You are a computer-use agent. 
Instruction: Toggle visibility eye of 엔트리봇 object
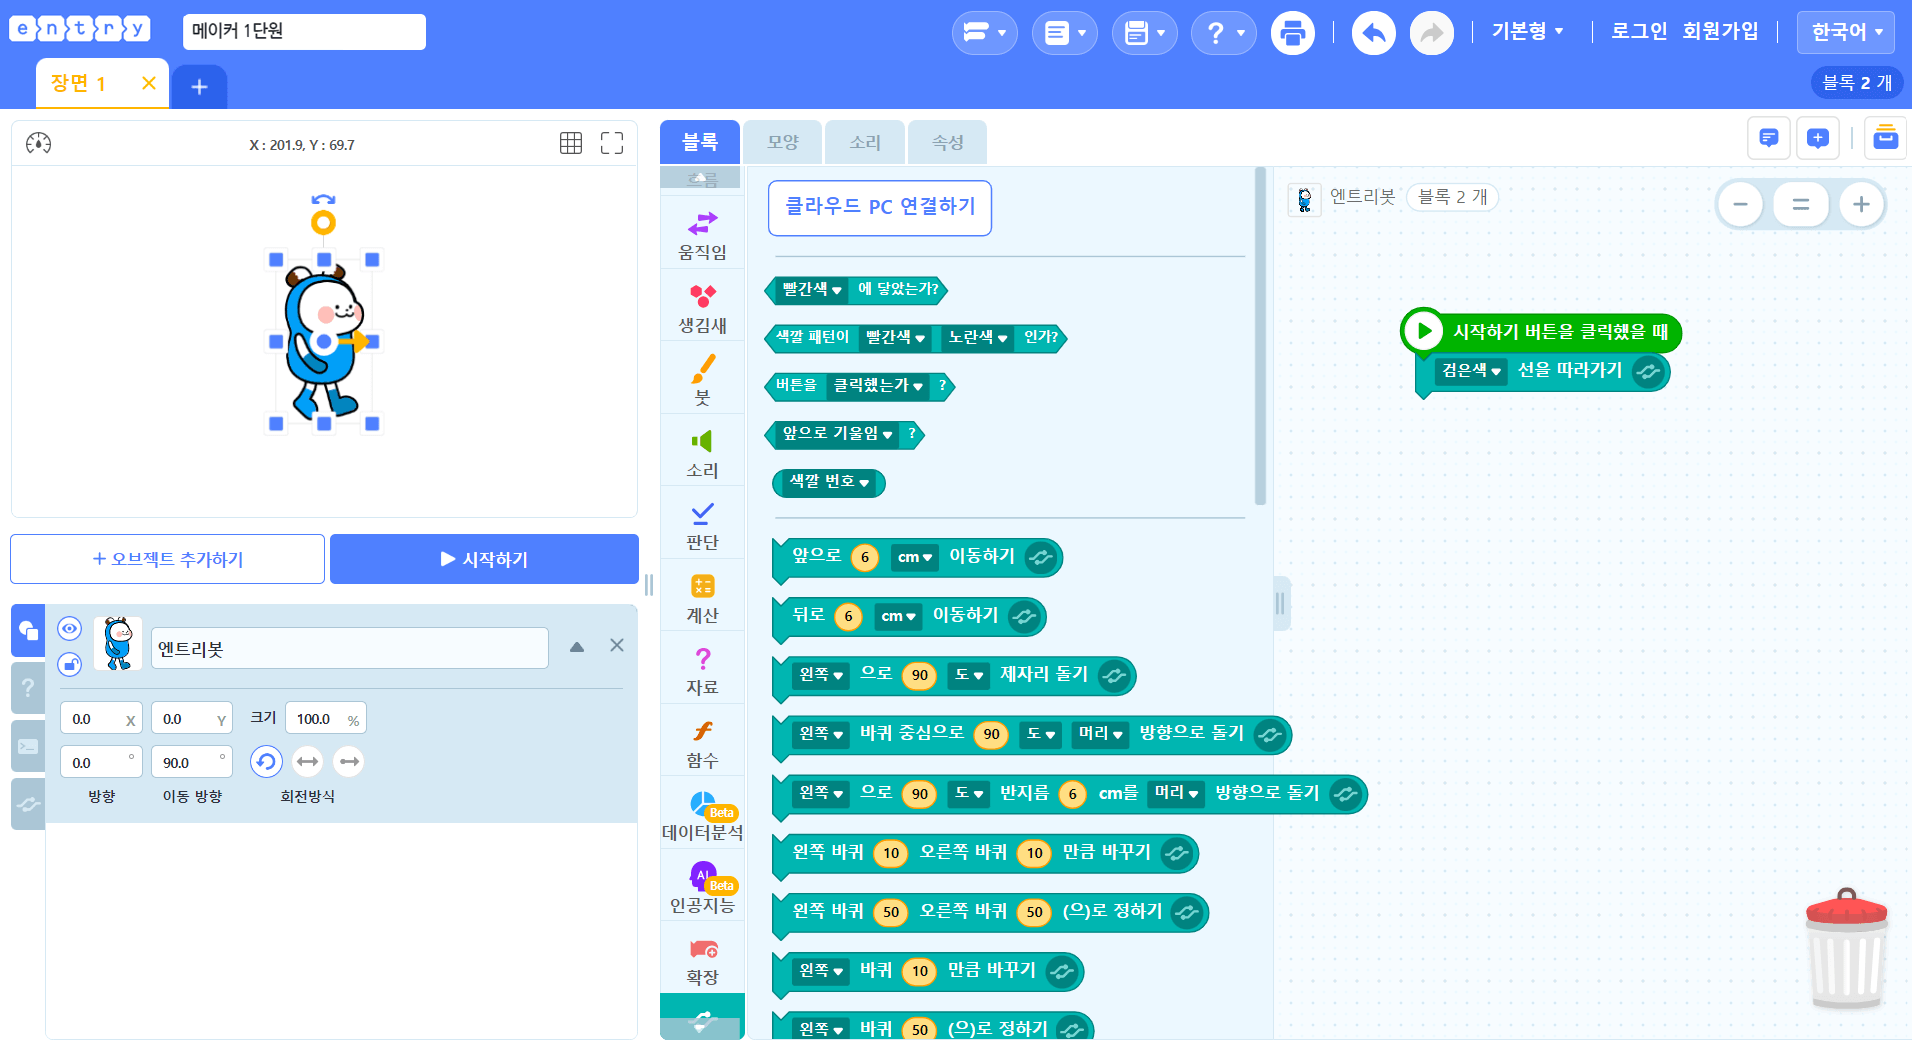click(x=69, y=629)
